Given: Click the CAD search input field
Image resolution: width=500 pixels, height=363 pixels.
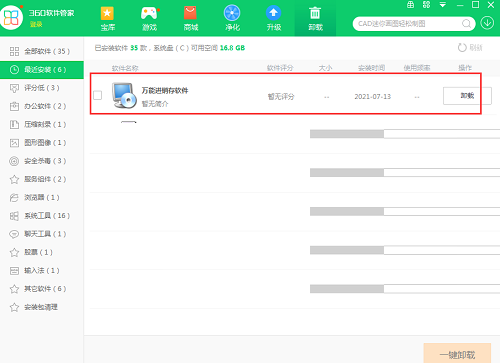Looking at the screenshot, I should pos(408,24).
